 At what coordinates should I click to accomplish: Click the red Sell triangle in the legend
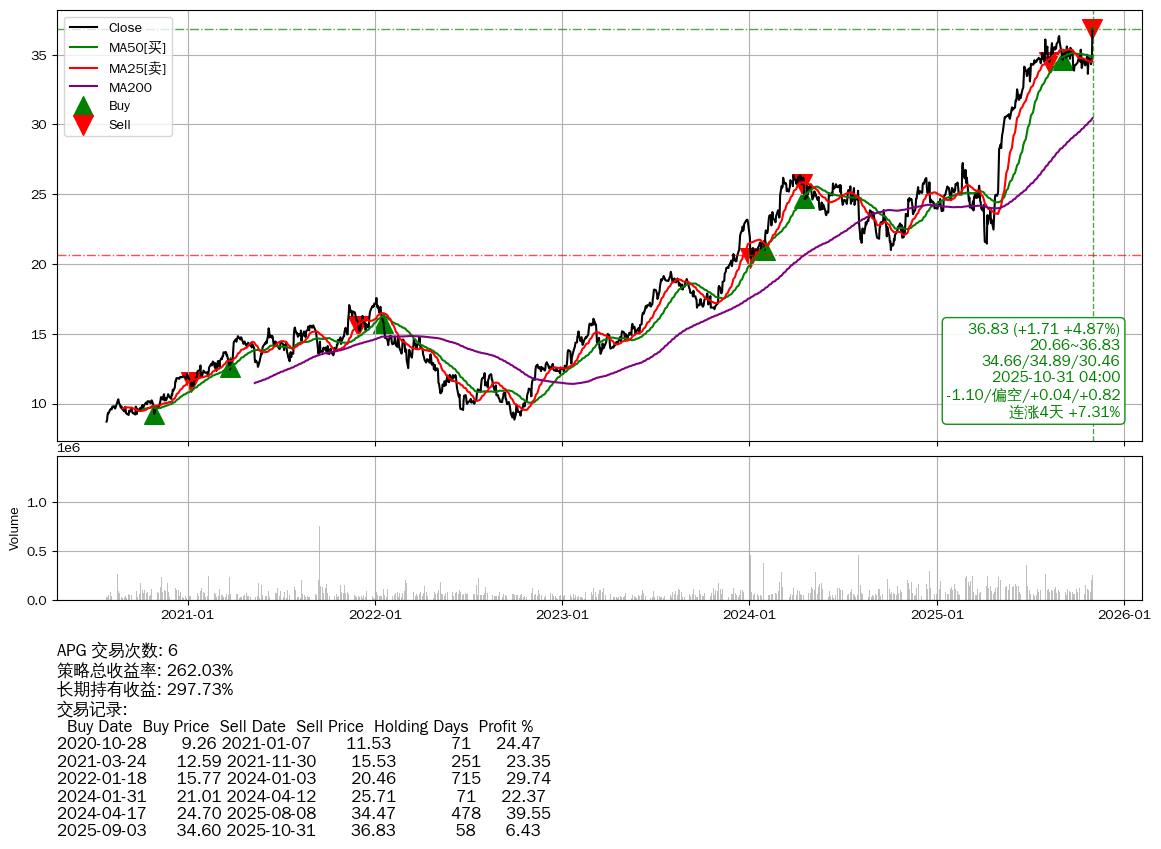(x=84, y=125)
